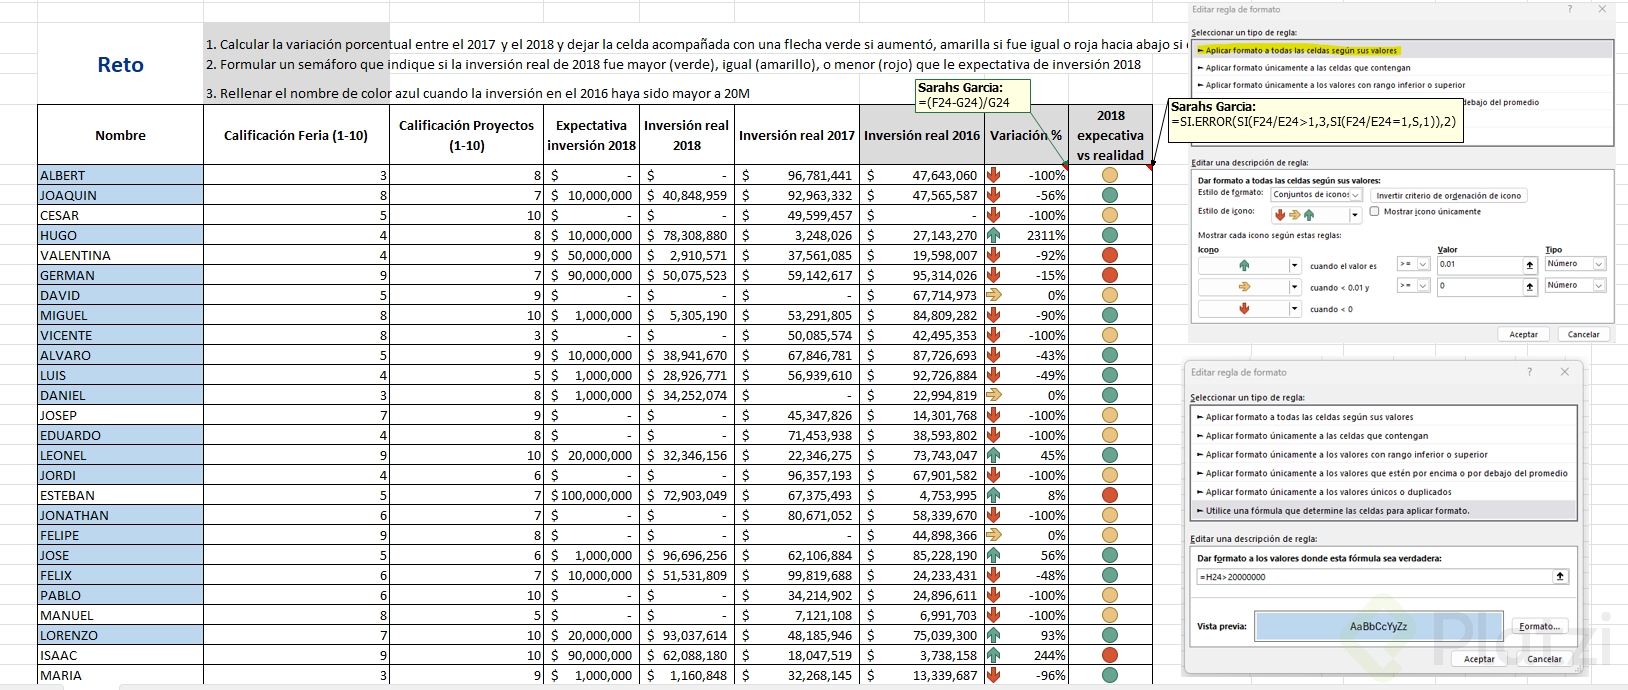The image size is (1628, 690).
Task: Click the help question mark in the icon-set rule dialog
Action: pos(1569,9)
